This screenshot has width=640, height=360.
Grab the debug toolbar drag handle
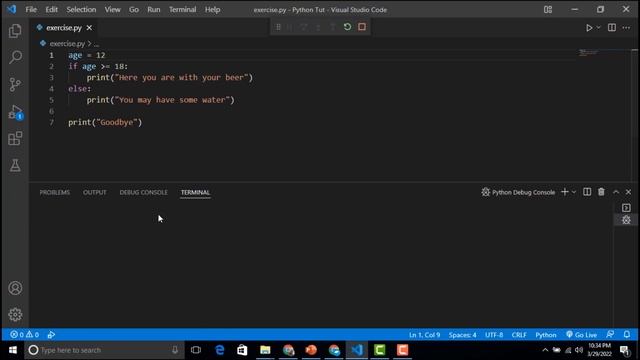click(278, 27)
